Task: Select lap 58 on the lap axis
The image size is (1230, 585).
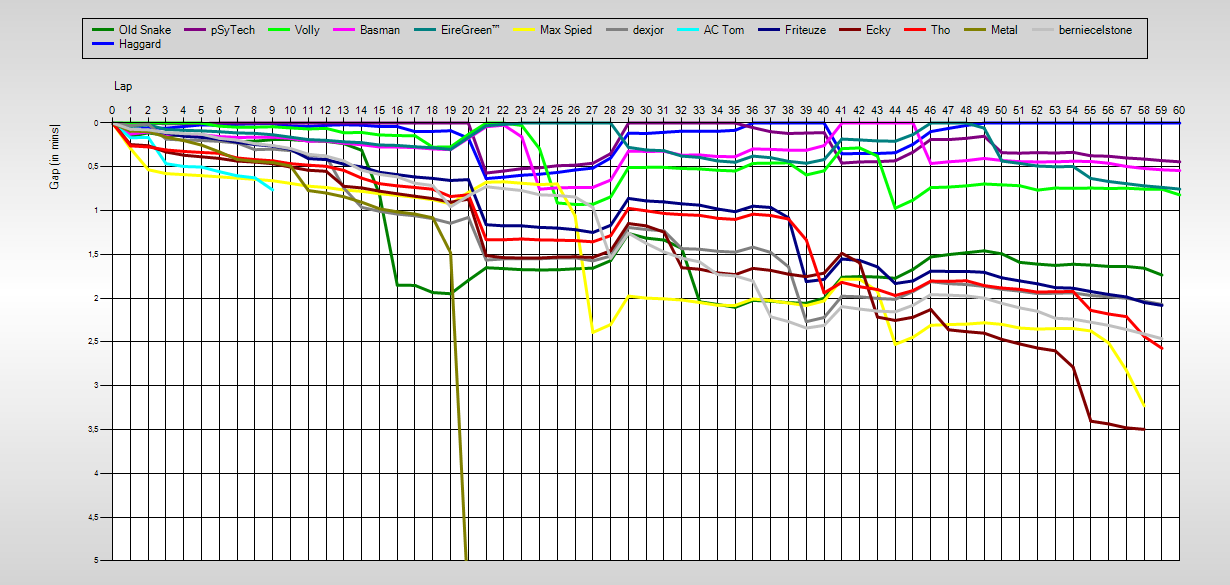Action: click(1144, 109)
